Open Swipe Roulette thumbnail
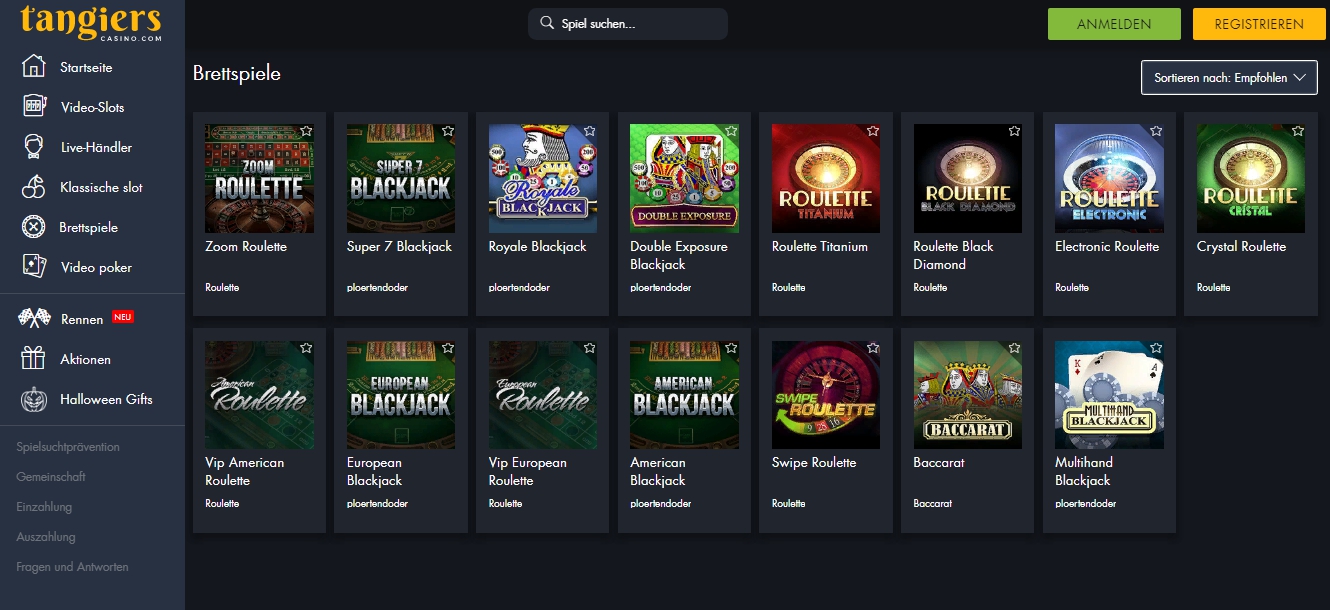1330x610 pixels. tap(826, 395)
